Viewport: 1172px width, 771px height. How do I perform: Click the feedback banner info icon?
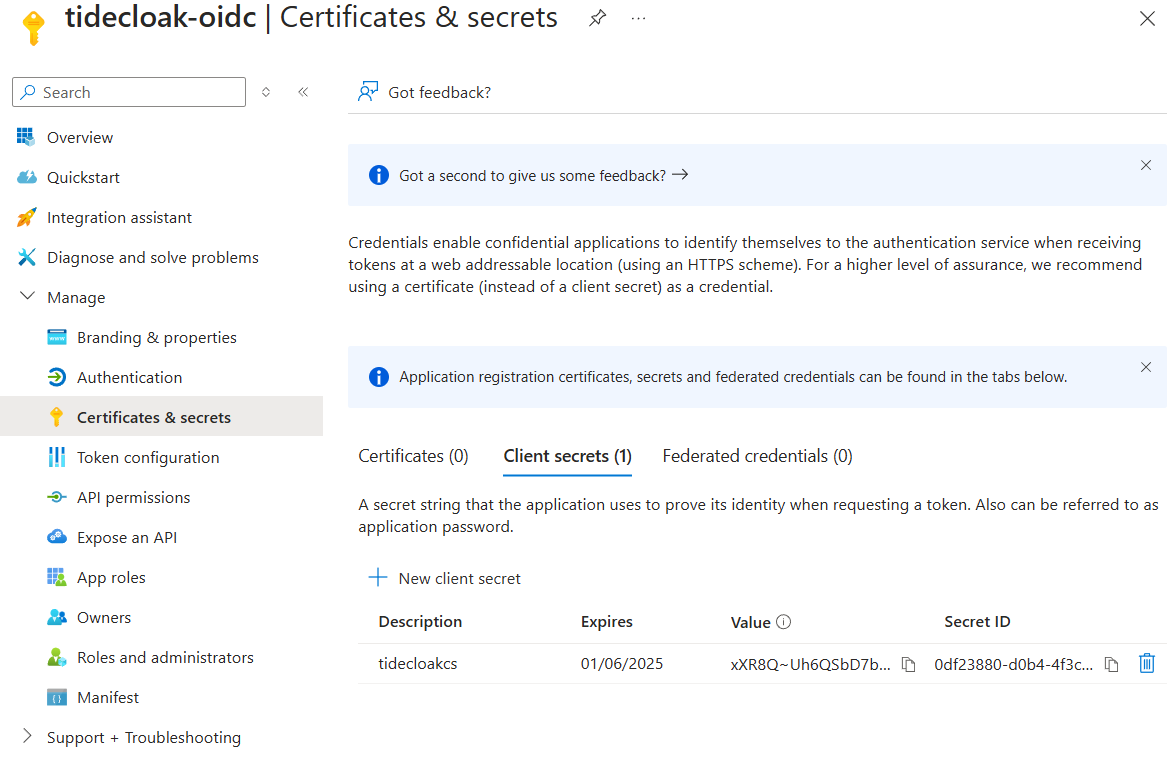tap(379, 175)
